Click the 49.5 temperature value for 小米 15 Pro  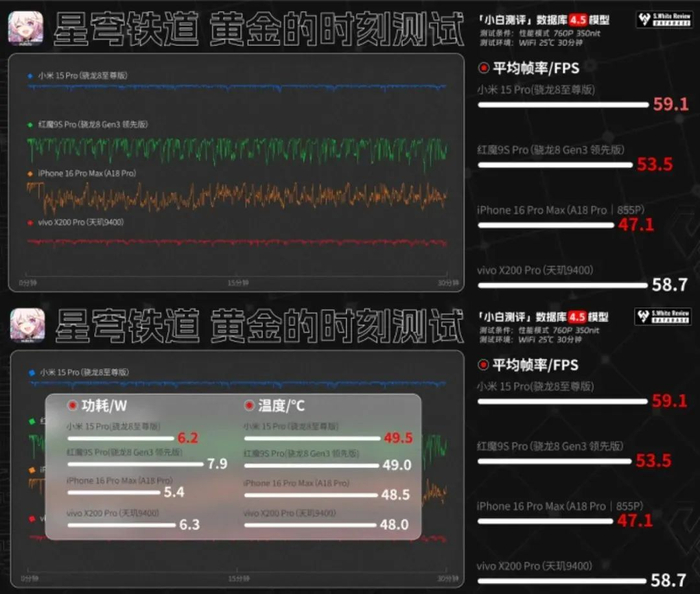[398, 438]
